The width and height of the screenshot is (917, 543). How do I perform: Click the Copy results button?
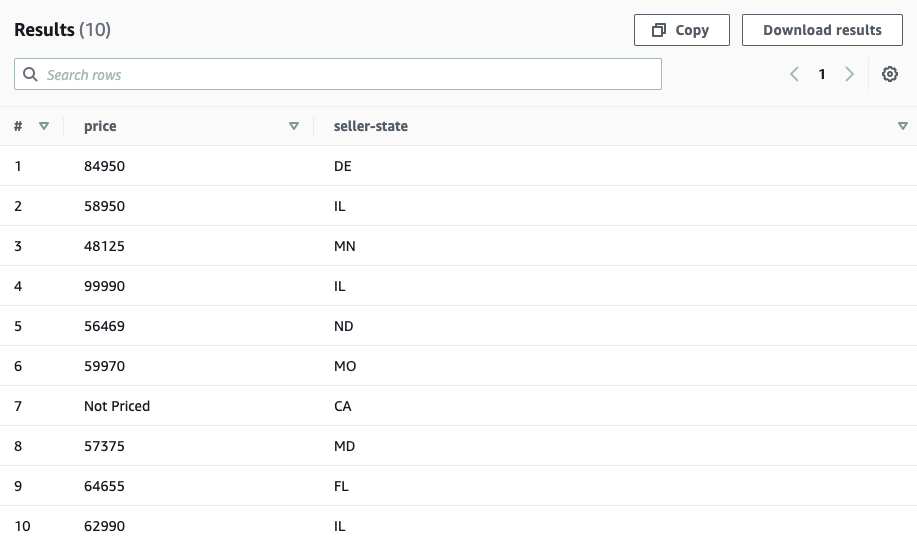(x=681, y=30)
